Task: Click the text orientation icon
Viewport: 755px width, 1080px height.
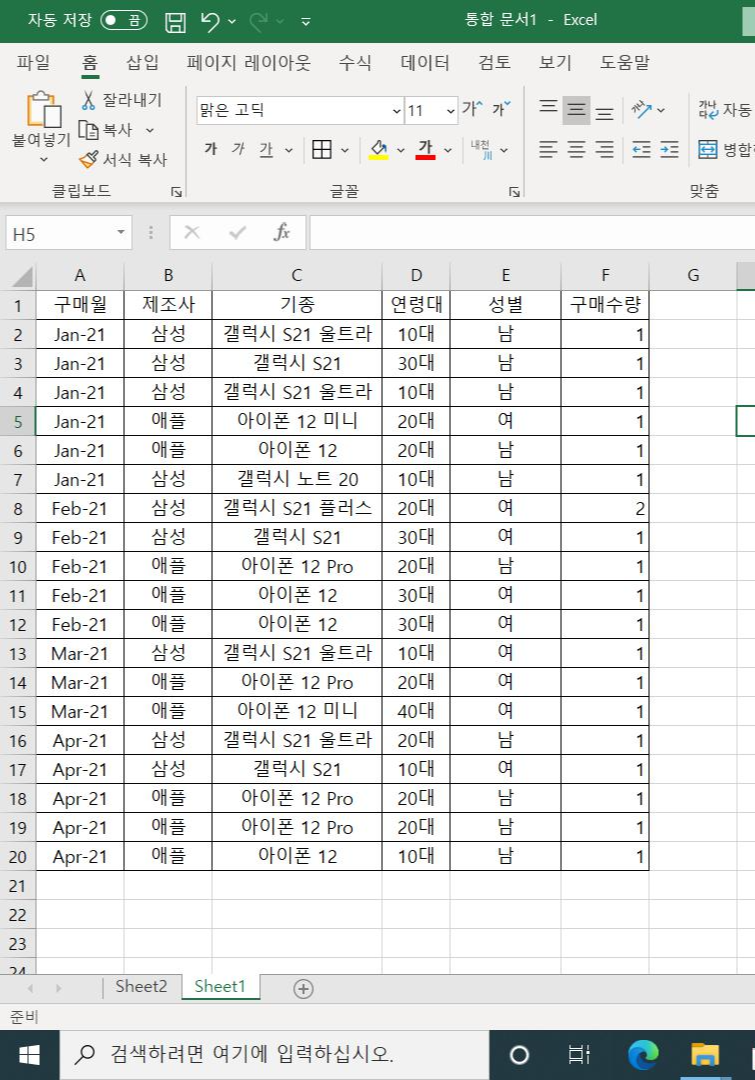Action: [641, 109]
